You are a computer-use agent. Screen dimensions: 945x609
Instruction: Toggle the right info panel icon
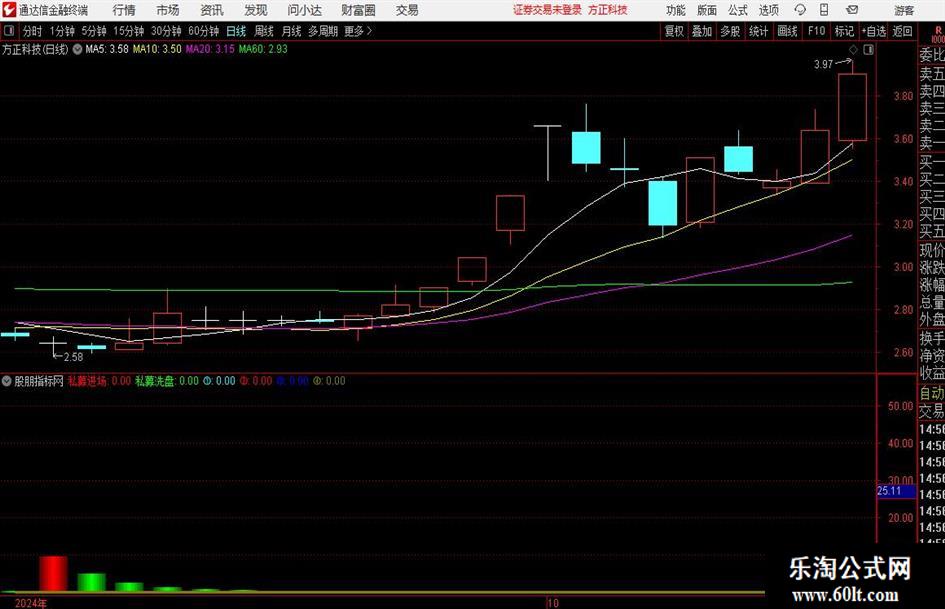click(868, 50)
